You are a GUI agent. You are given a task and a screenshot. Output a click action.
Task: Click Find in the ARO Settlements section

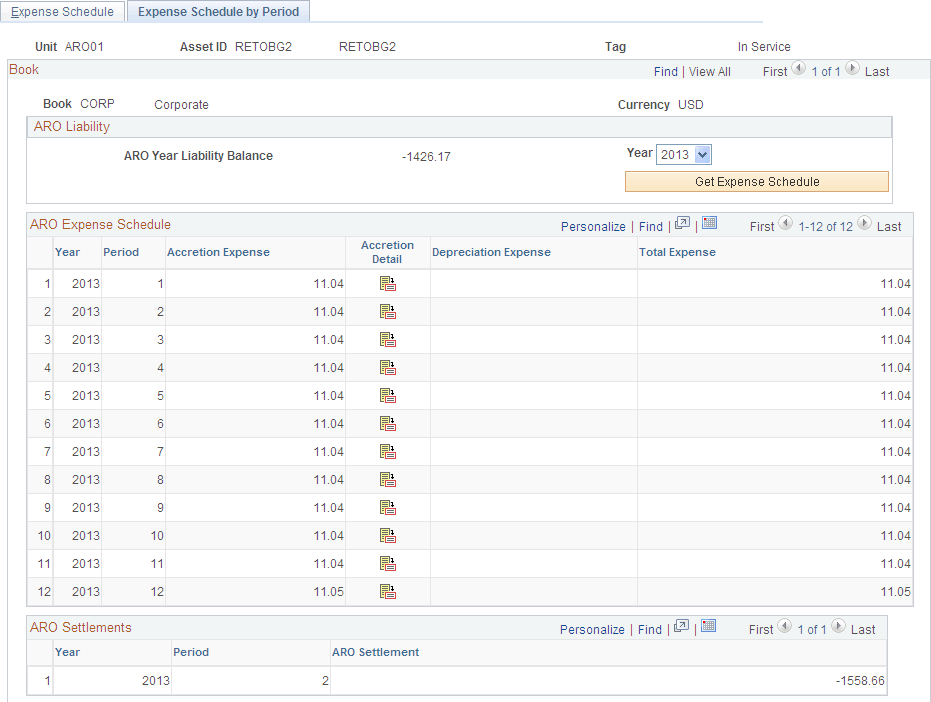click(x=649, y=629)
